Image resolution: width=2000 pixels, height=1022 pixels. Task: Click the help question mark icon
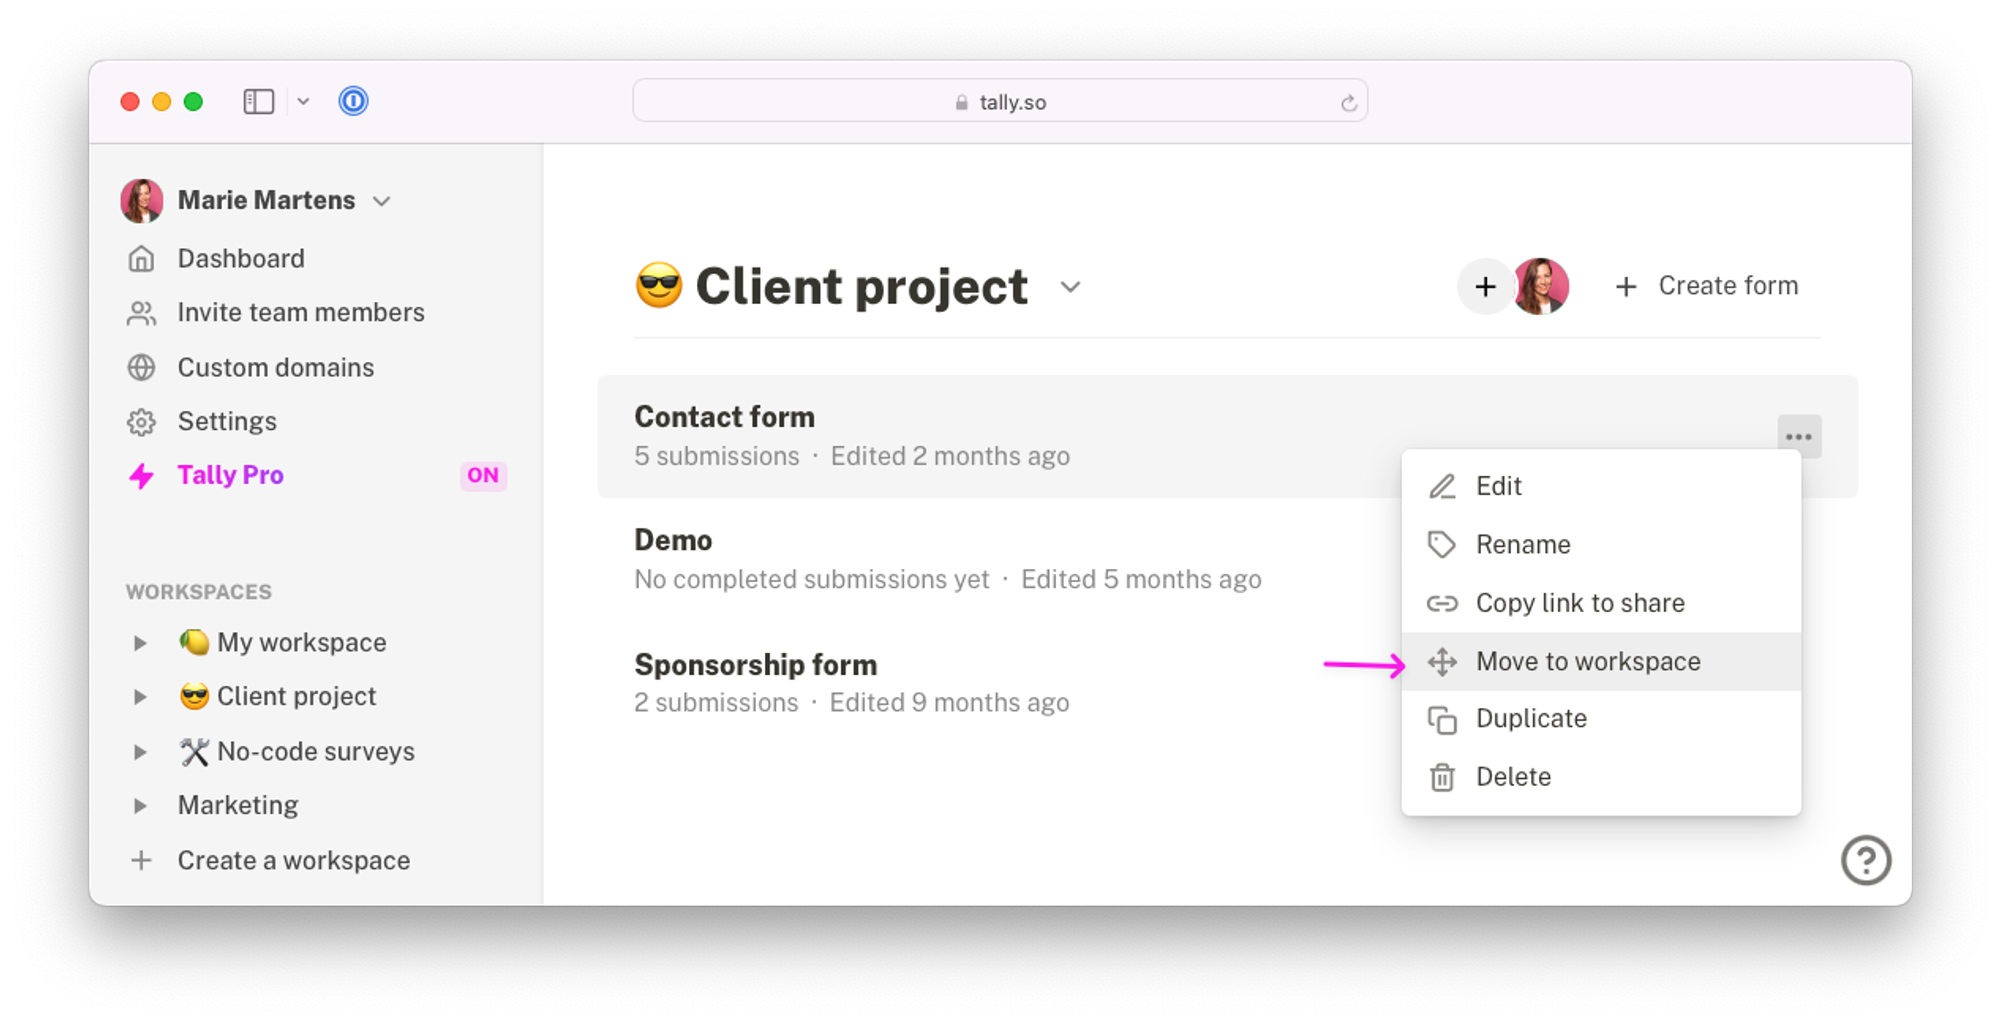click(1865, 860)
